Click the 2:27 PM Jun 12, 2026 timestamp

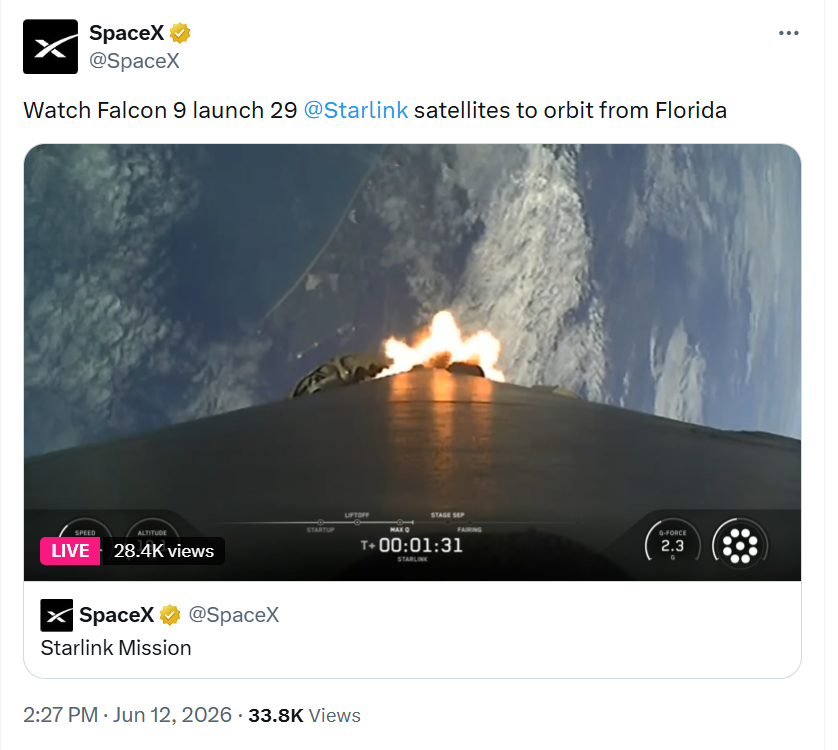pyautogui.click(x=127, y=715)
